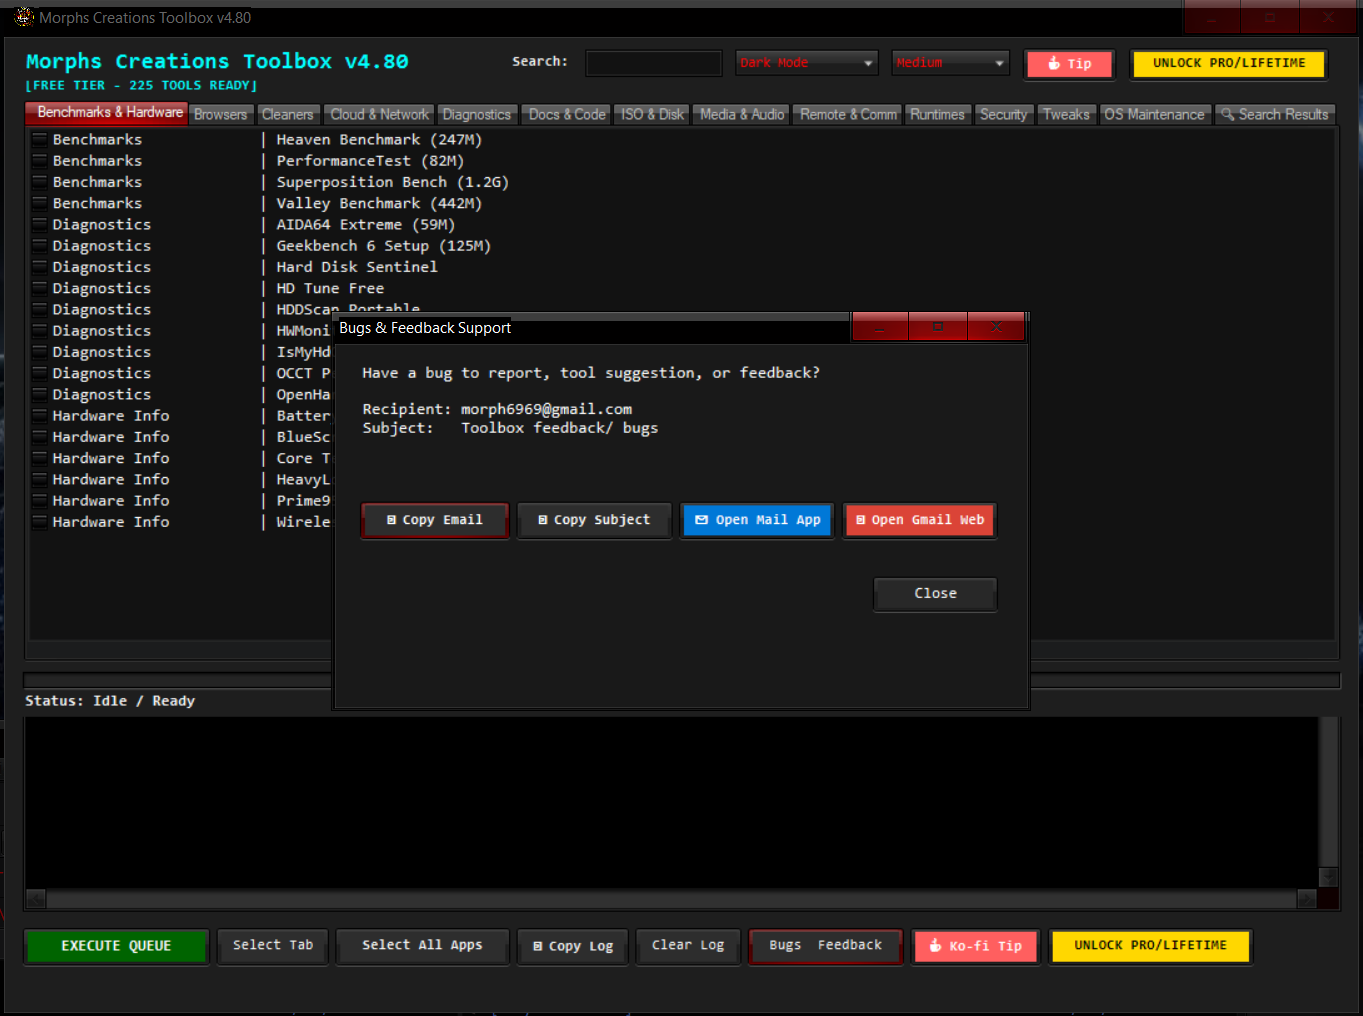Screen dimensions: 1363x1016
Task: Click Copy Subject in feedback dialog
Action: click(594, 520)
